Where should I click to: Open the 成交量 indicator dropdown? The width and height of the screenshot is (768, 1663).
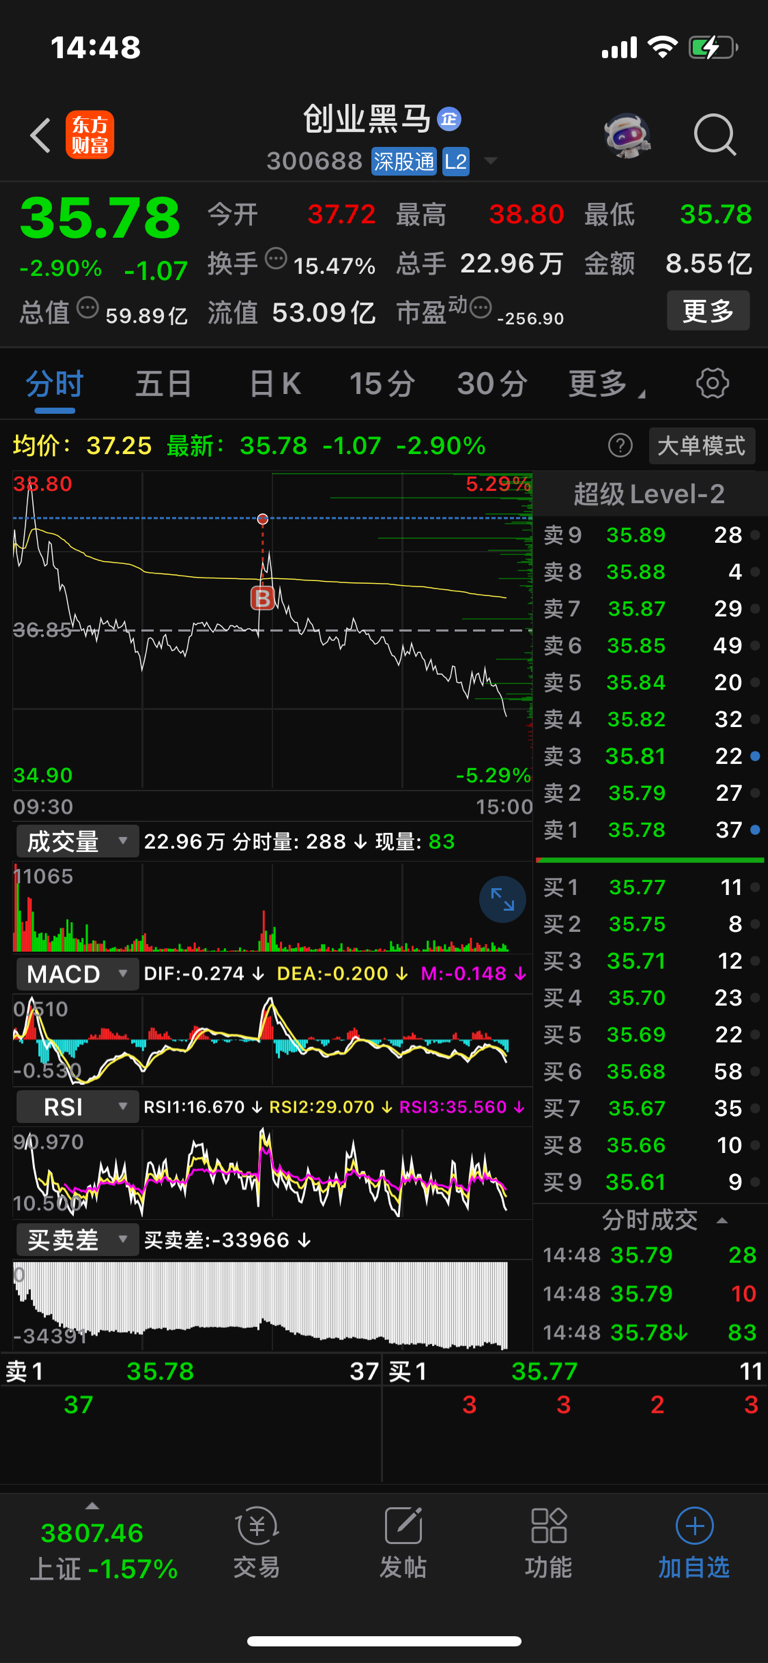[76, 842]
